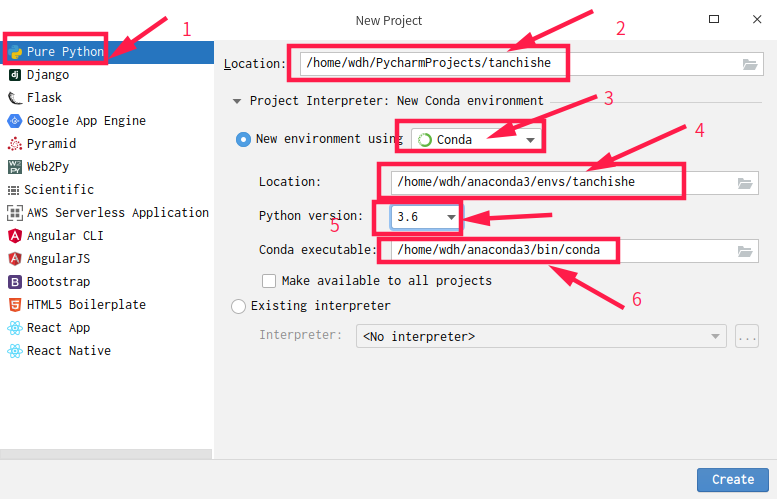Click the Flask project icon

15,98
